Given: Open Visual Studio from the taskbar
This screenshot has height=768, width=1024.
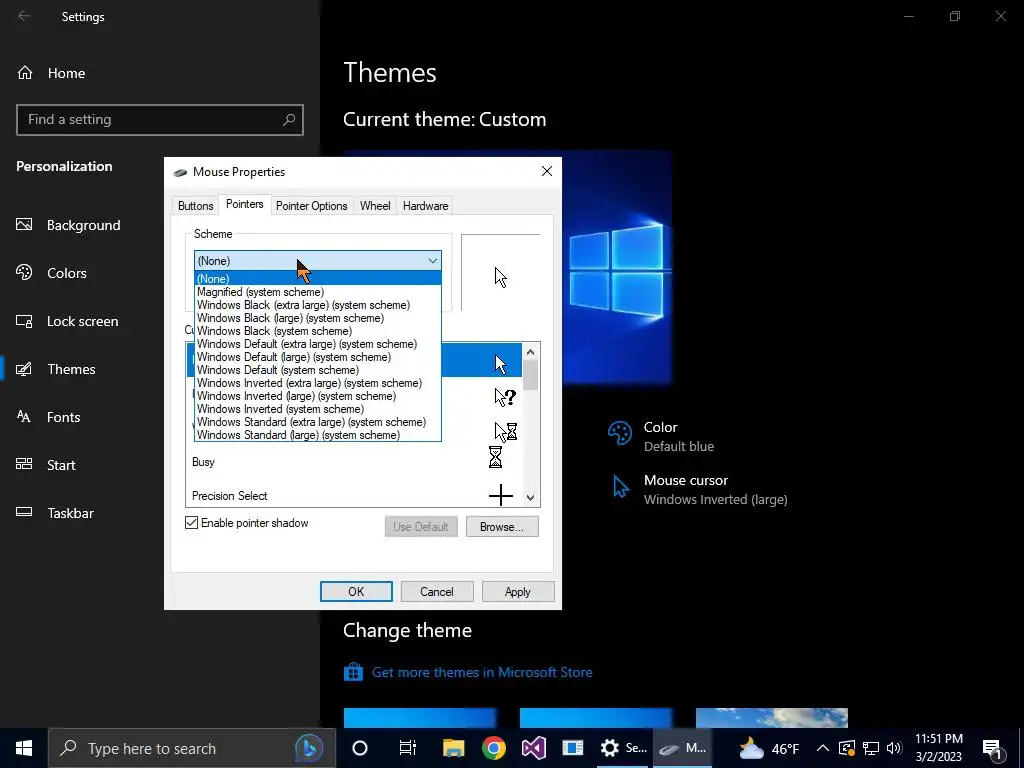Looking at the screenshot, I should (x=534, y=748).
